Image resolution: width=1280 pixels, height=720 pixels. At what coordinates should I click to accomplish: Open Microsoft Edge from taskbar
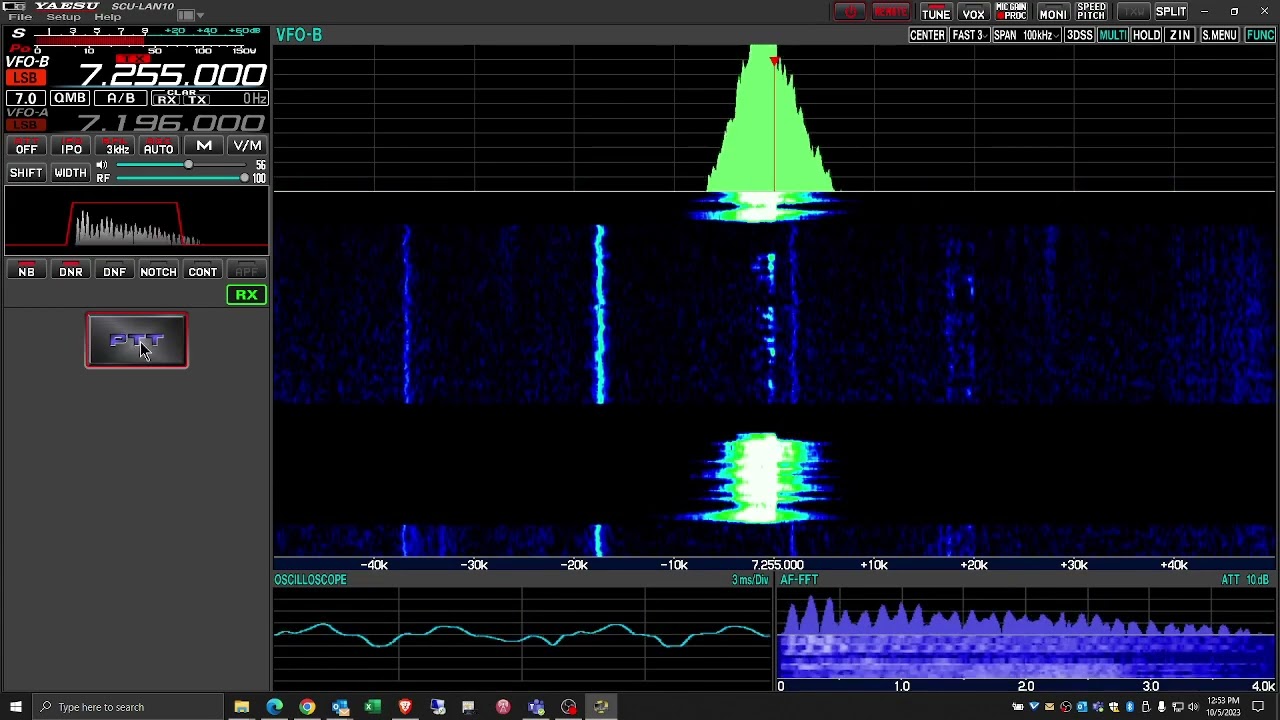274,707
